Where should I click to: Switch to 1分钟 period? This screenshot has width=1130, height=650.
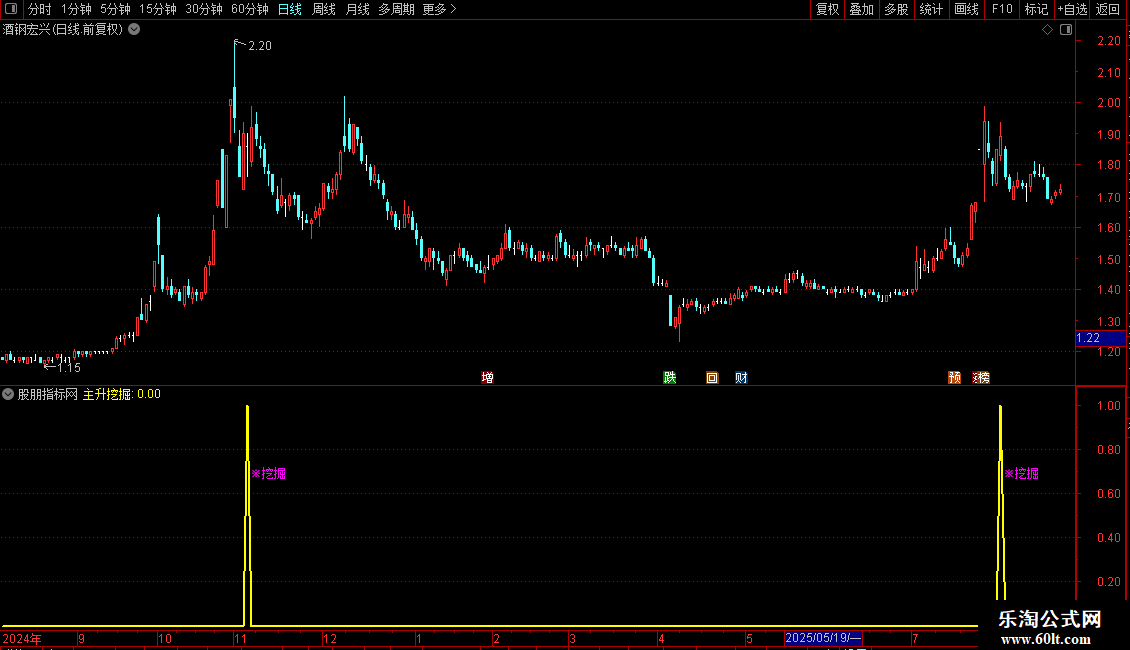pos(76,9)
